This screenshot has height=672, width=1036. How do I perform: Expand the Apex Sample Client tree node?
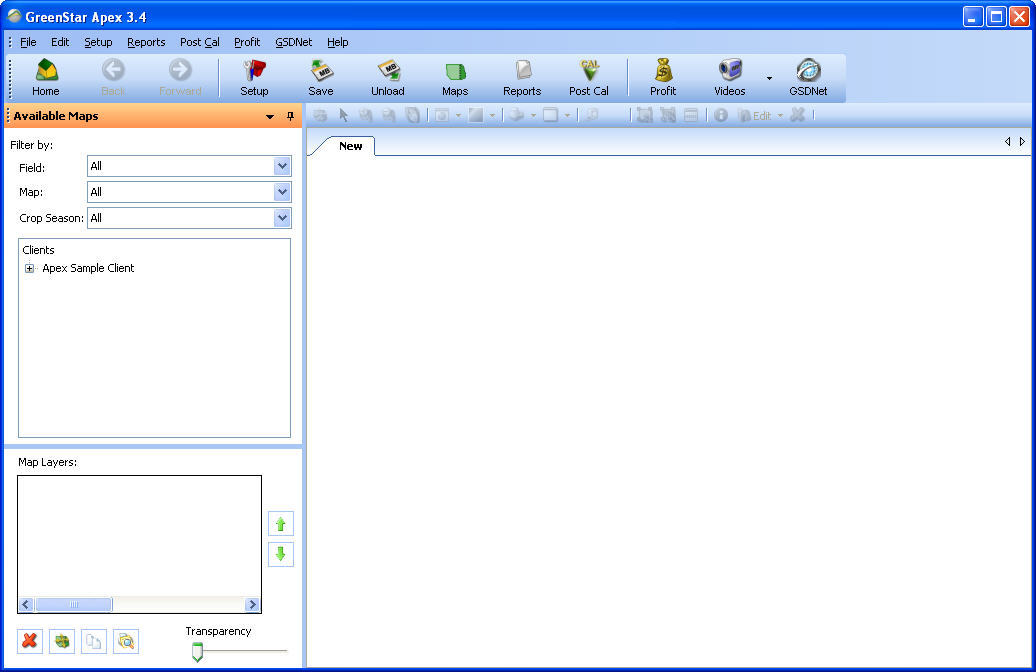click(x=30, y=268)
